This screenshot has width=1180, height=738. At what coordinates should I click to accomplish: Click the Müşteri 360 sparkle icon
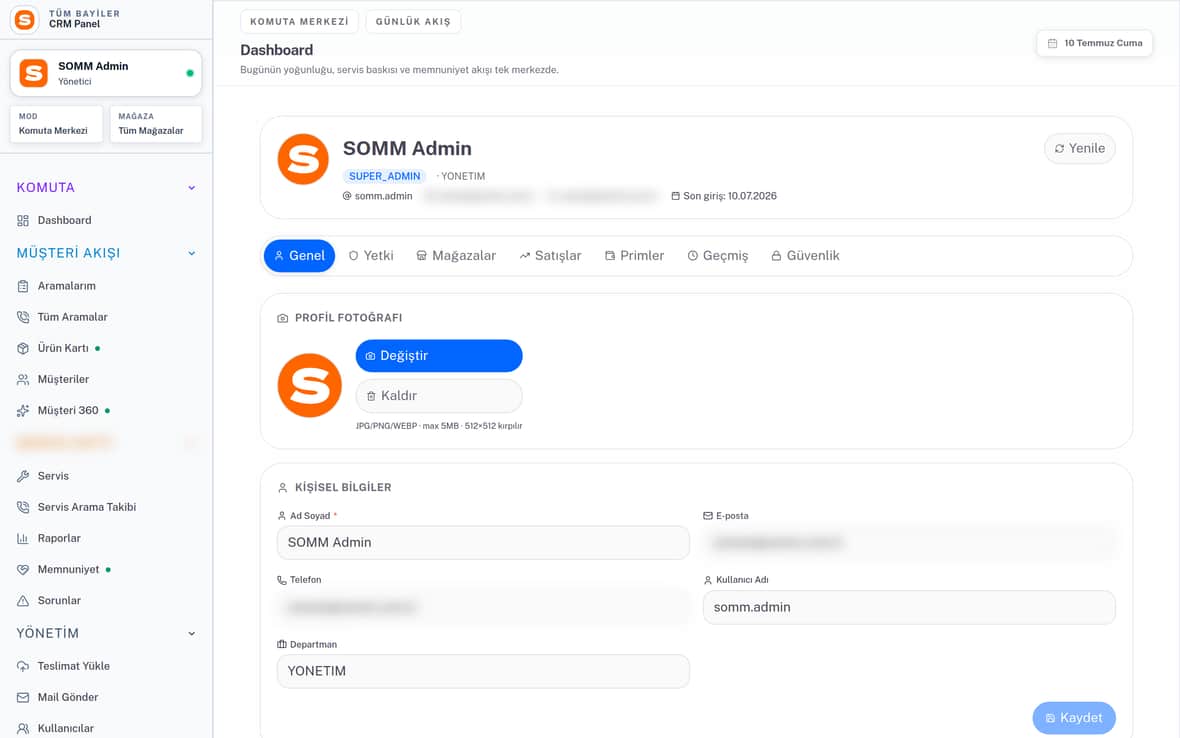click(23, 411)
